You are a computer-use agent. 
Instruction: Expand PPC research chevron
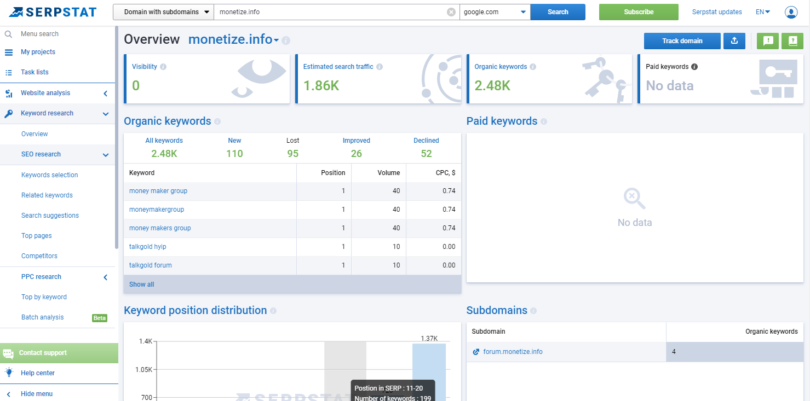tap(105, 277)
